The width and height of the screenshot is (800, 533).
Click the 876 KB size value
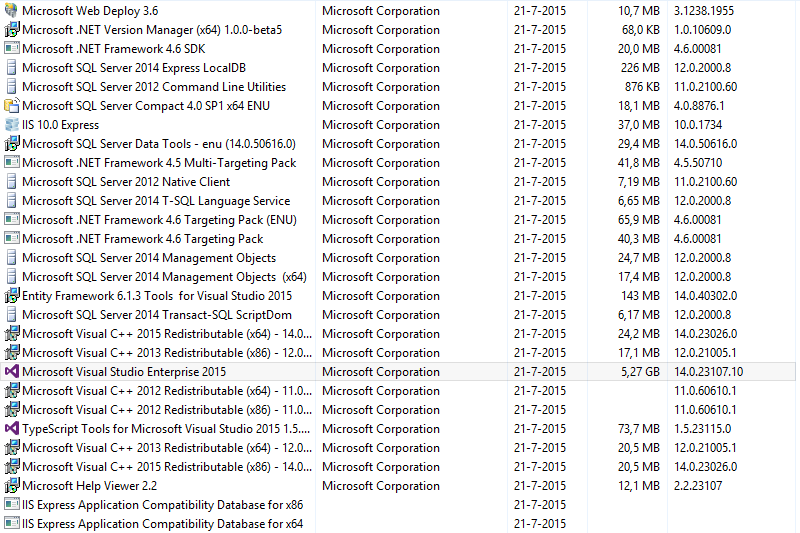(642, 87)
